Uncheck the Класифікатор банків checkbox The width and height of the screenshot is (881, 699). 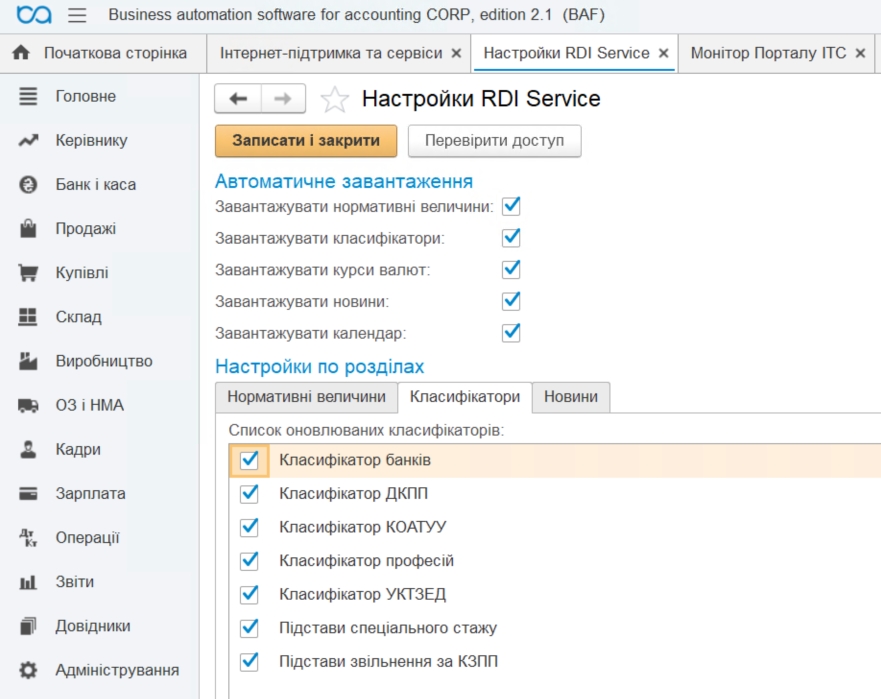coord(249,460)
